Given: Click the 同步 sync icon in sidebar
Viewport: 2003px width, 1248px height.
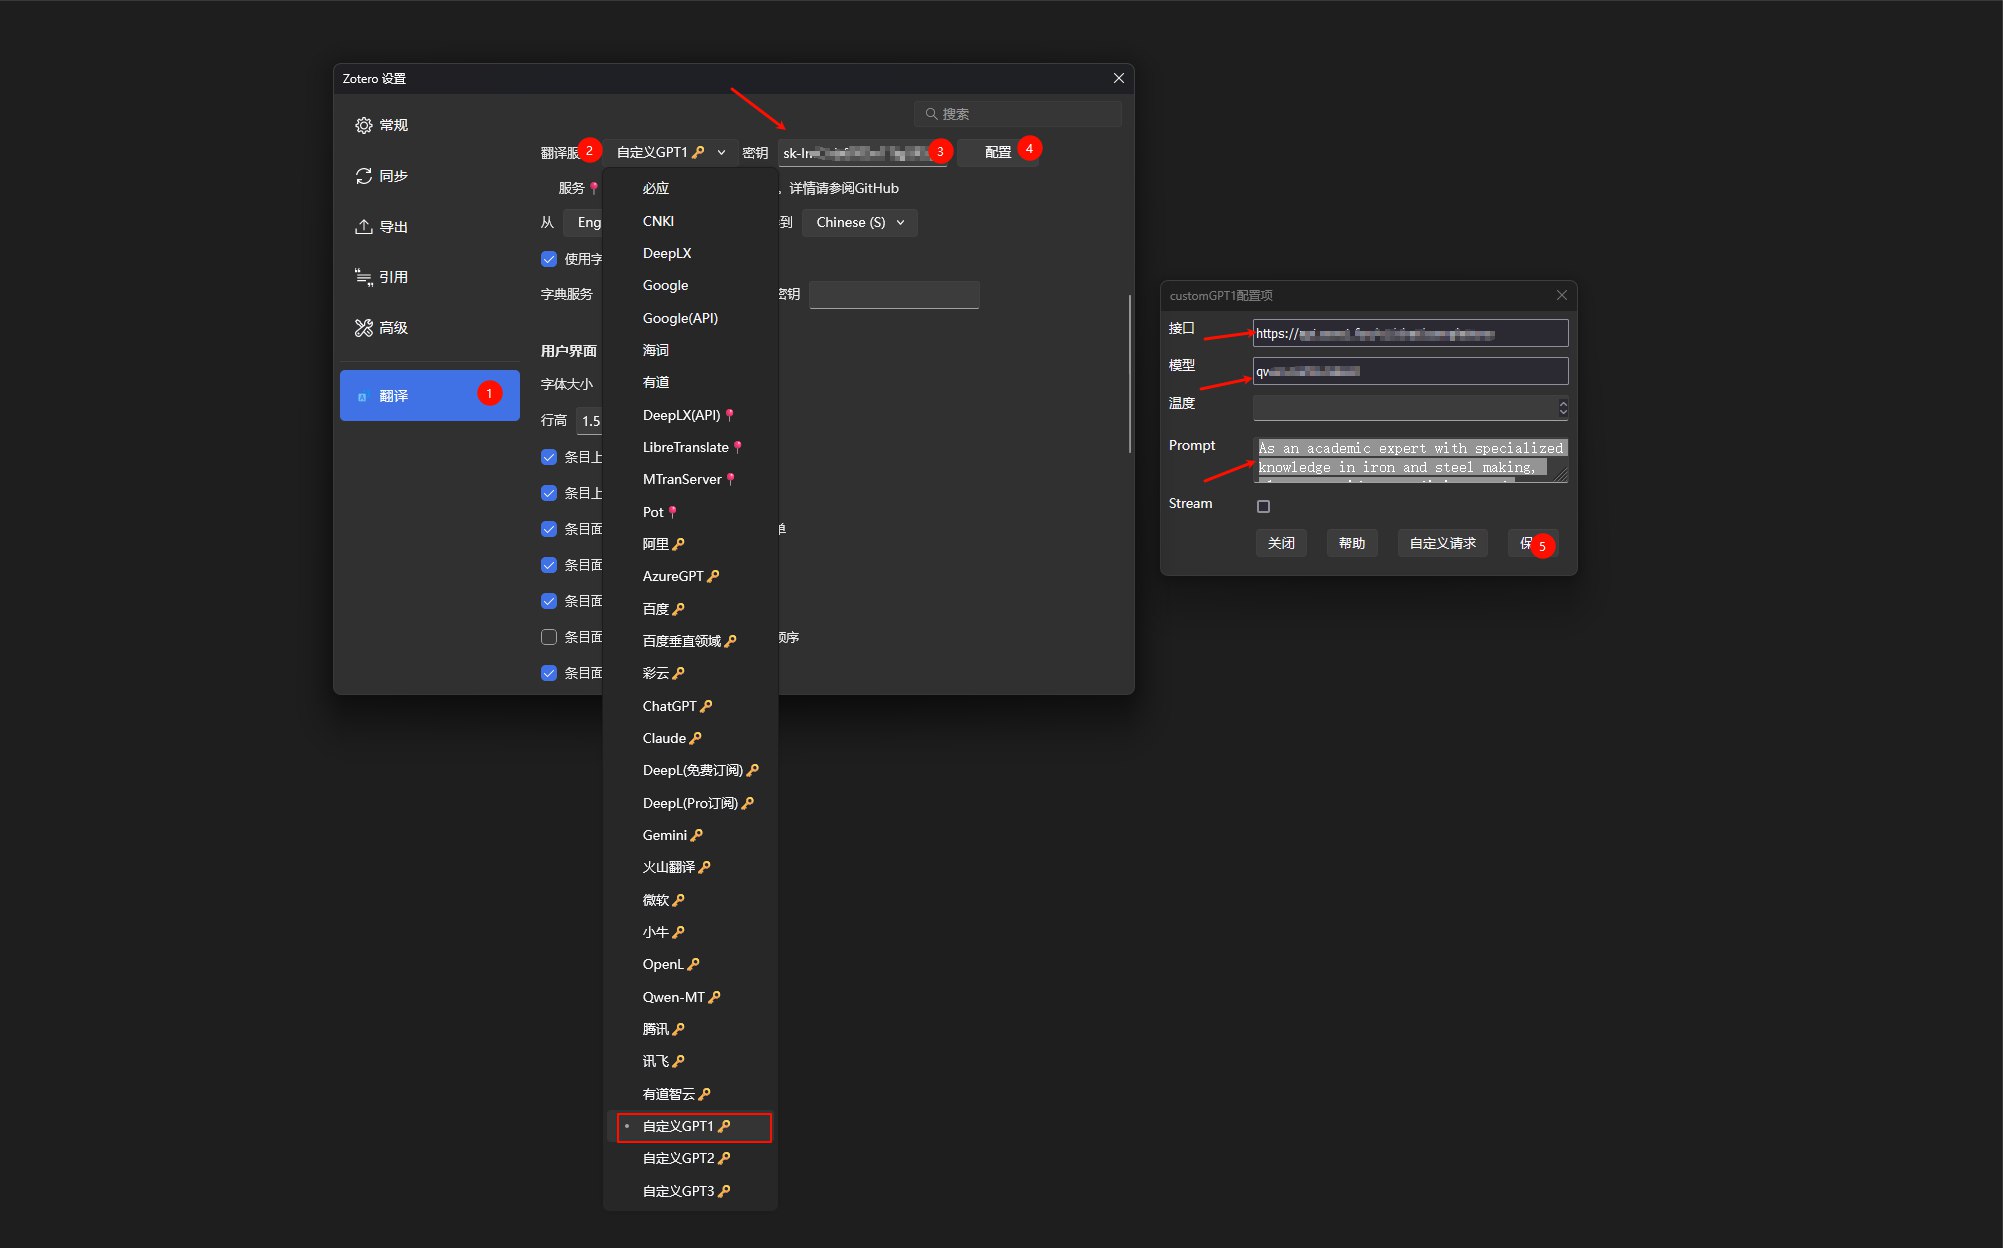Looking at the screenshot, I should point(363,176).
